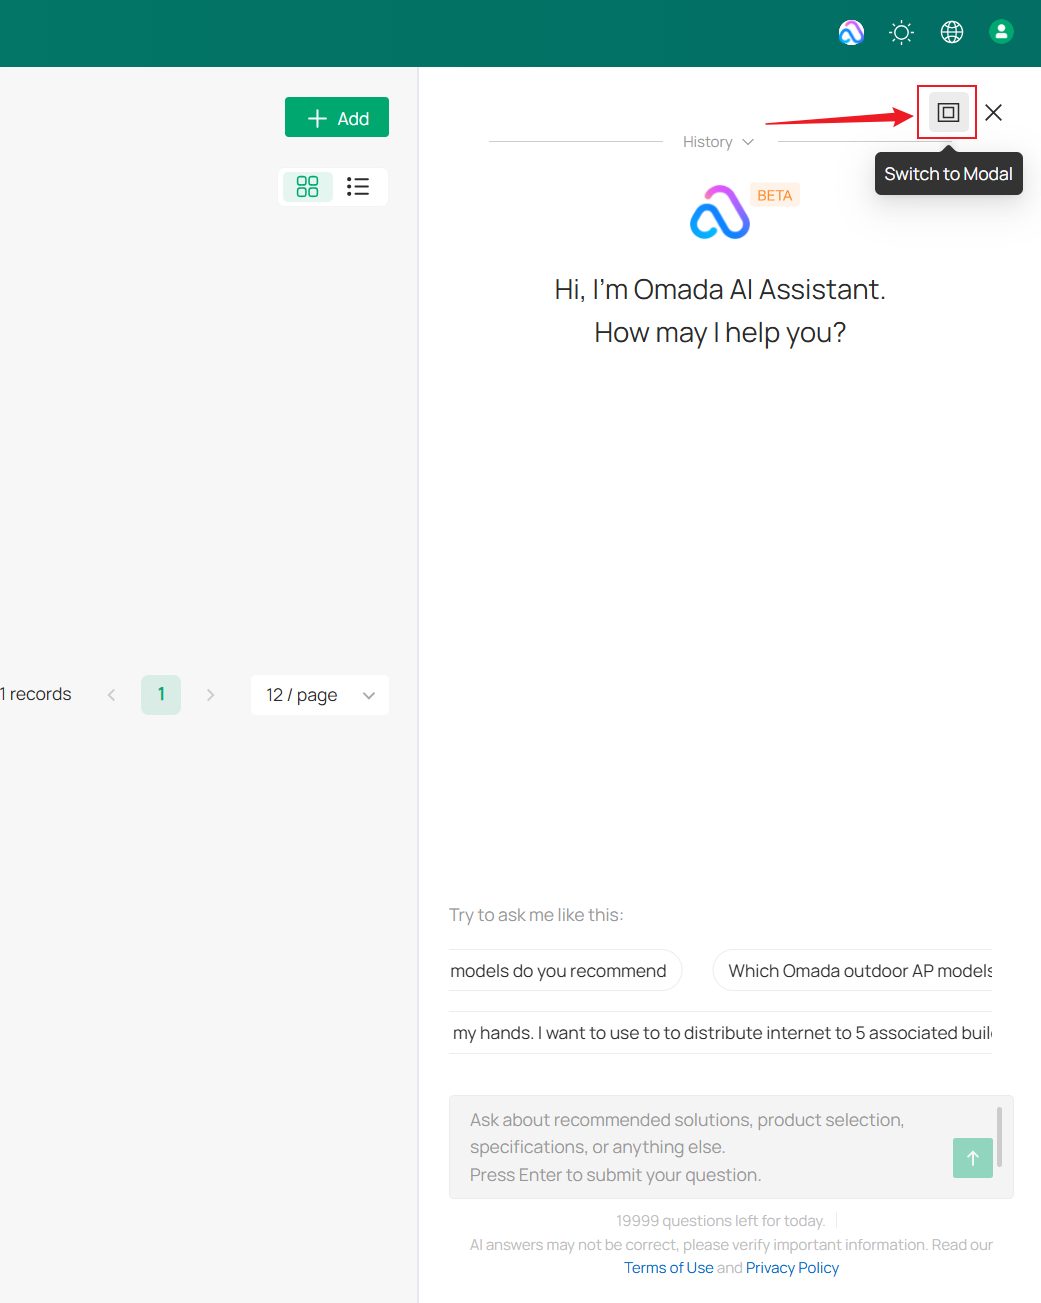The height and width of the screenshot is (1303, 1041).
Task: Go to the previous page arrow
Action: 111,695
